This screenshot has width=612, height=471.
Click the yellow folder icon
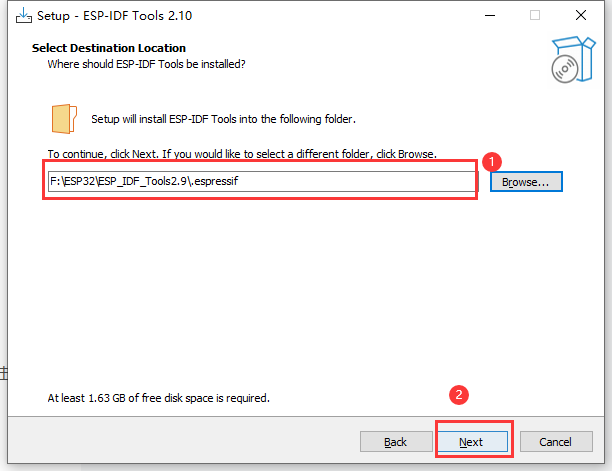click(x=64, y=119)
